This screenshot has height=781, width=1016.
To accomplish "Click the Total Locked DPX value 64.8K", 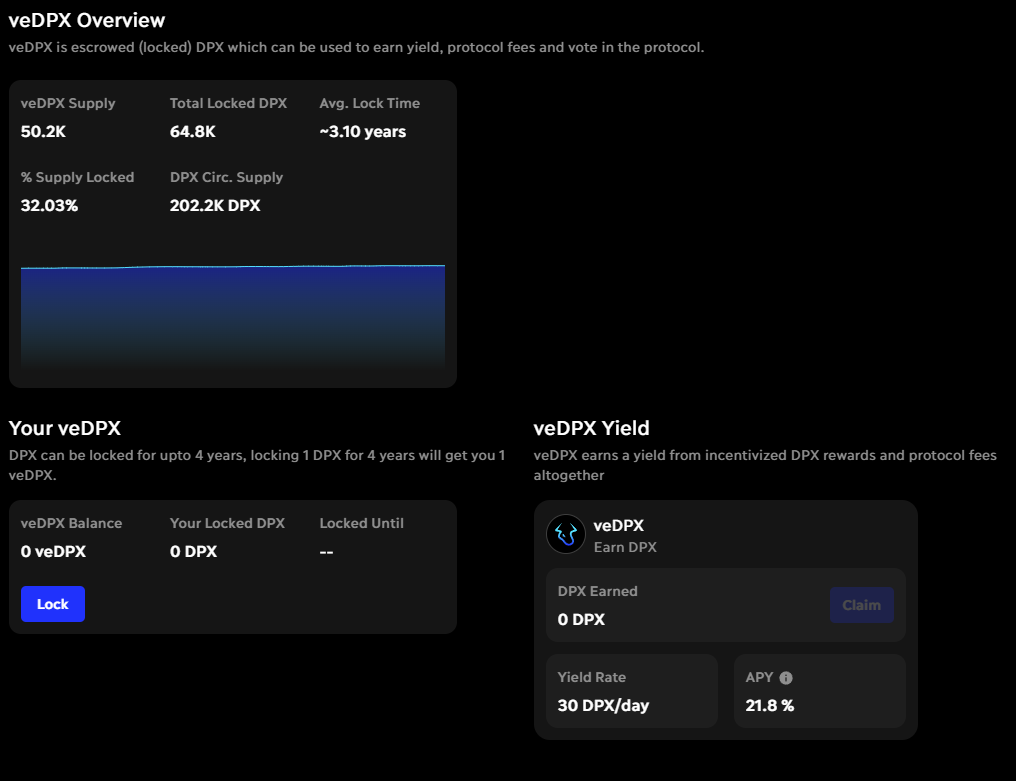I will (x=192, y=132).
